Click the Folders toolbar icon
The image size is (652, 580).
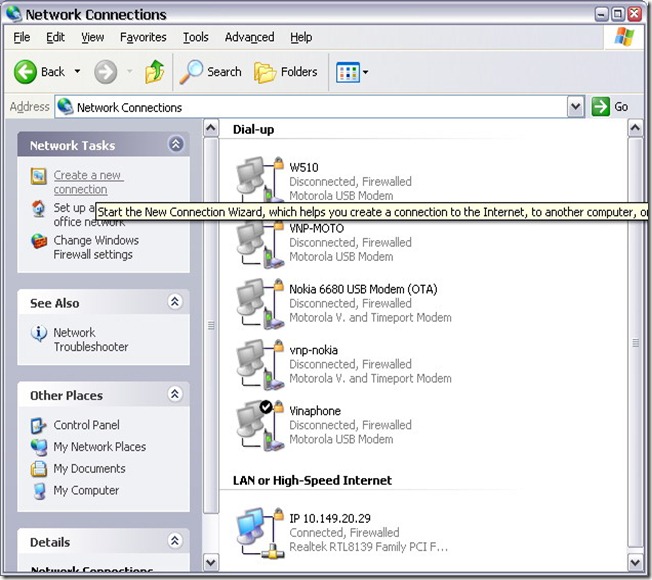(x=265, y=72)
